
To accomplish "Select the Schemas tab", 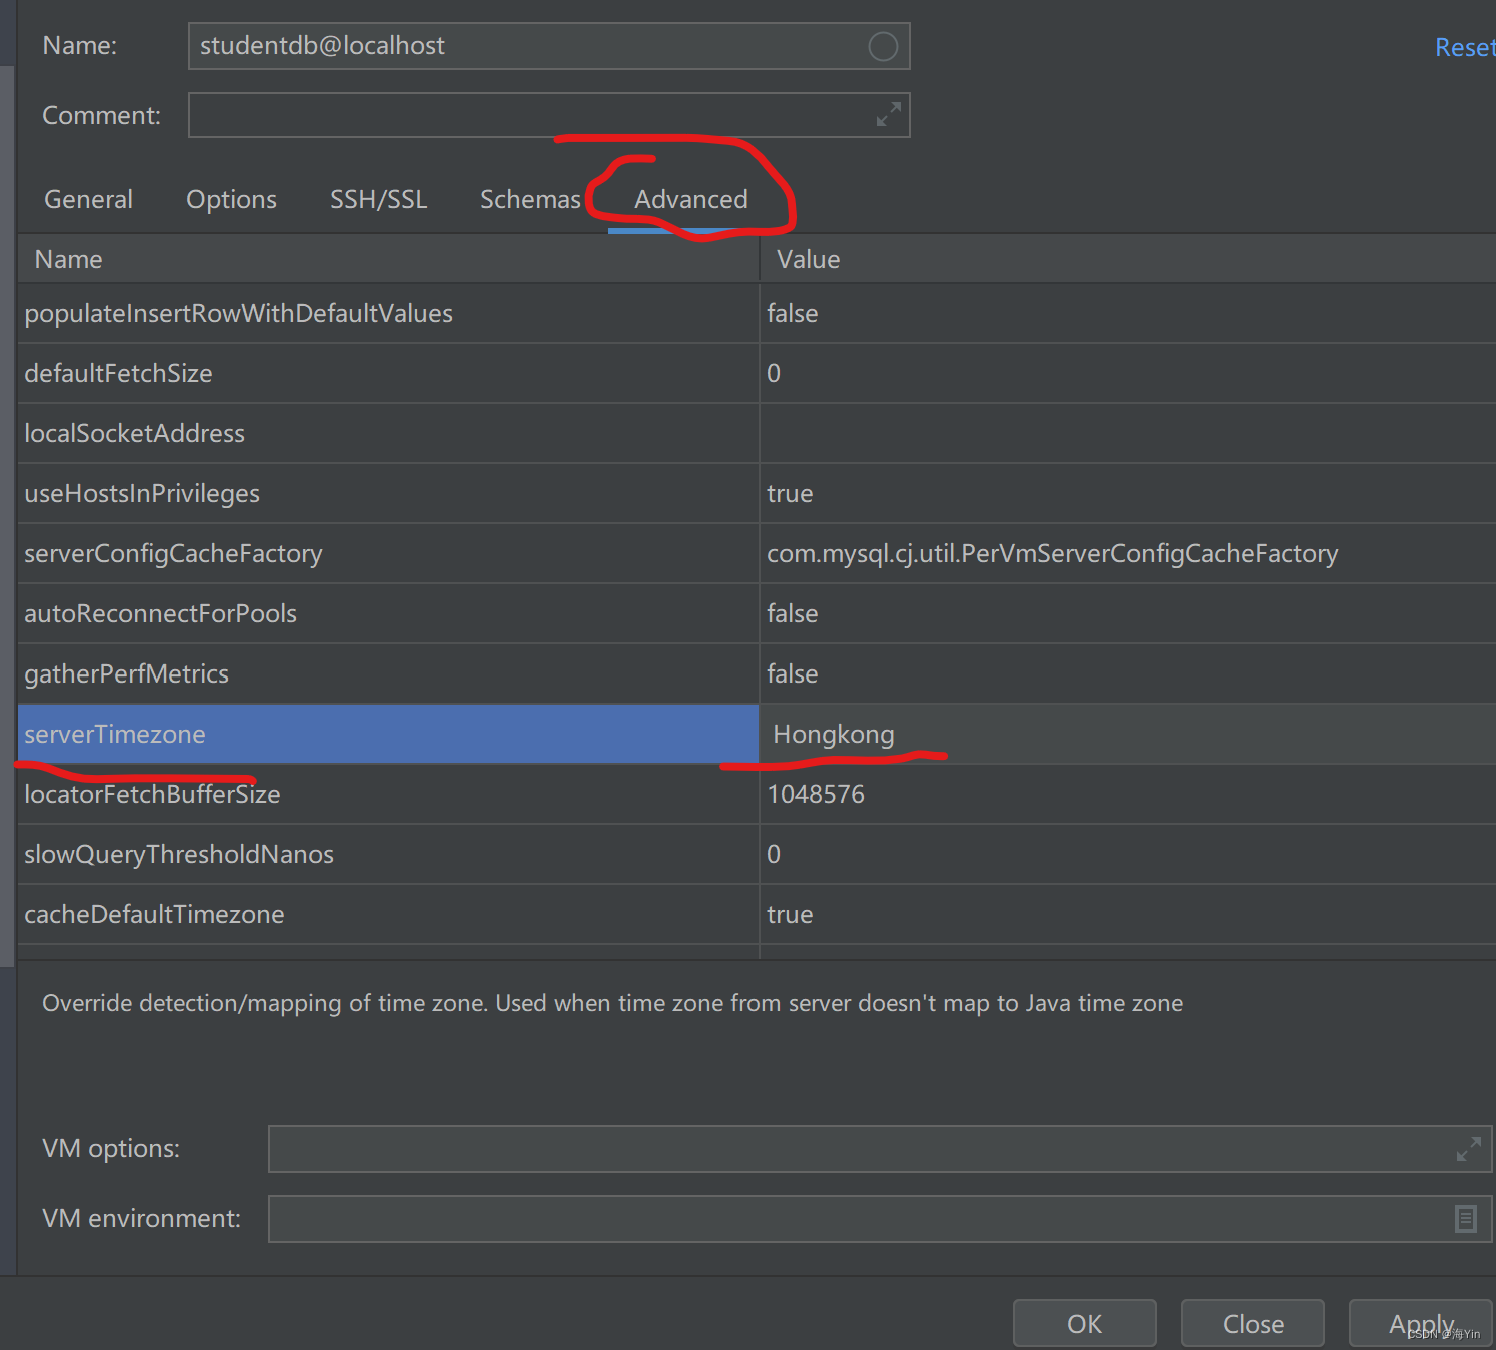I will pyautogui.click(x=530, y=199).
